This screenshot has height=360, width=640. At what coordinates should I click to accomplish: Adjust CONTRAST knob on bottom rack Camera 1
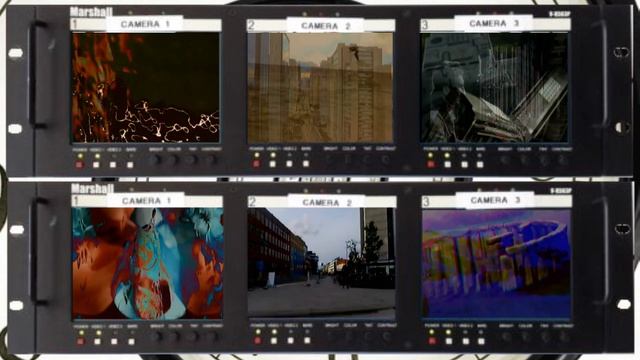tap(212, 337)
